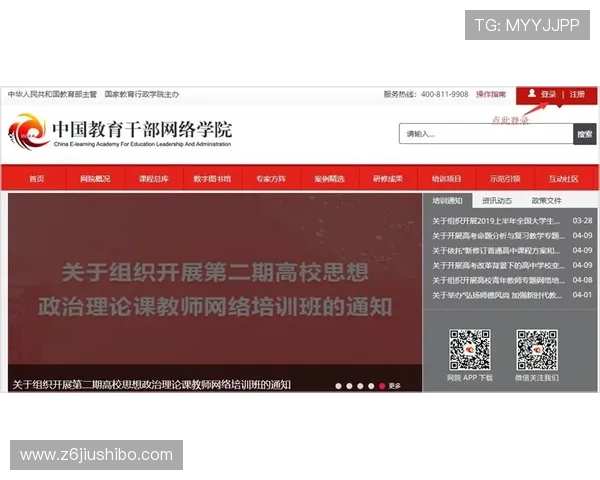The height and width of the screenshot is (480, 600).
Task: Open 网院概况 navigation item
Action: [95, 179]
